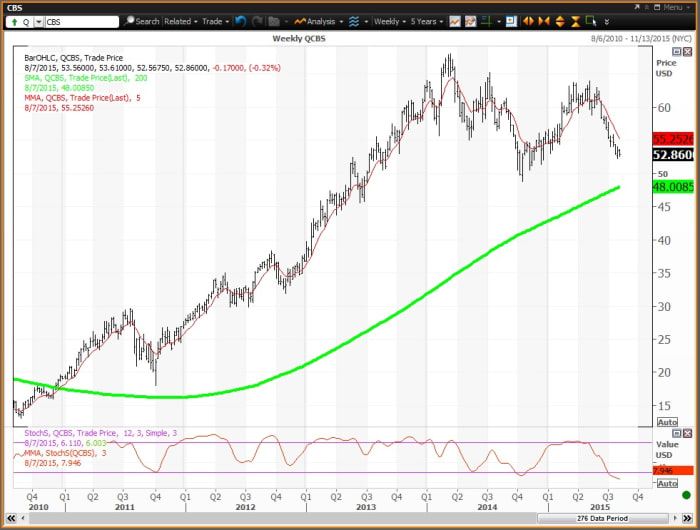The image size is (700, 530).
Task: Click the zoom region selection icon
Action: click(592, 21)
